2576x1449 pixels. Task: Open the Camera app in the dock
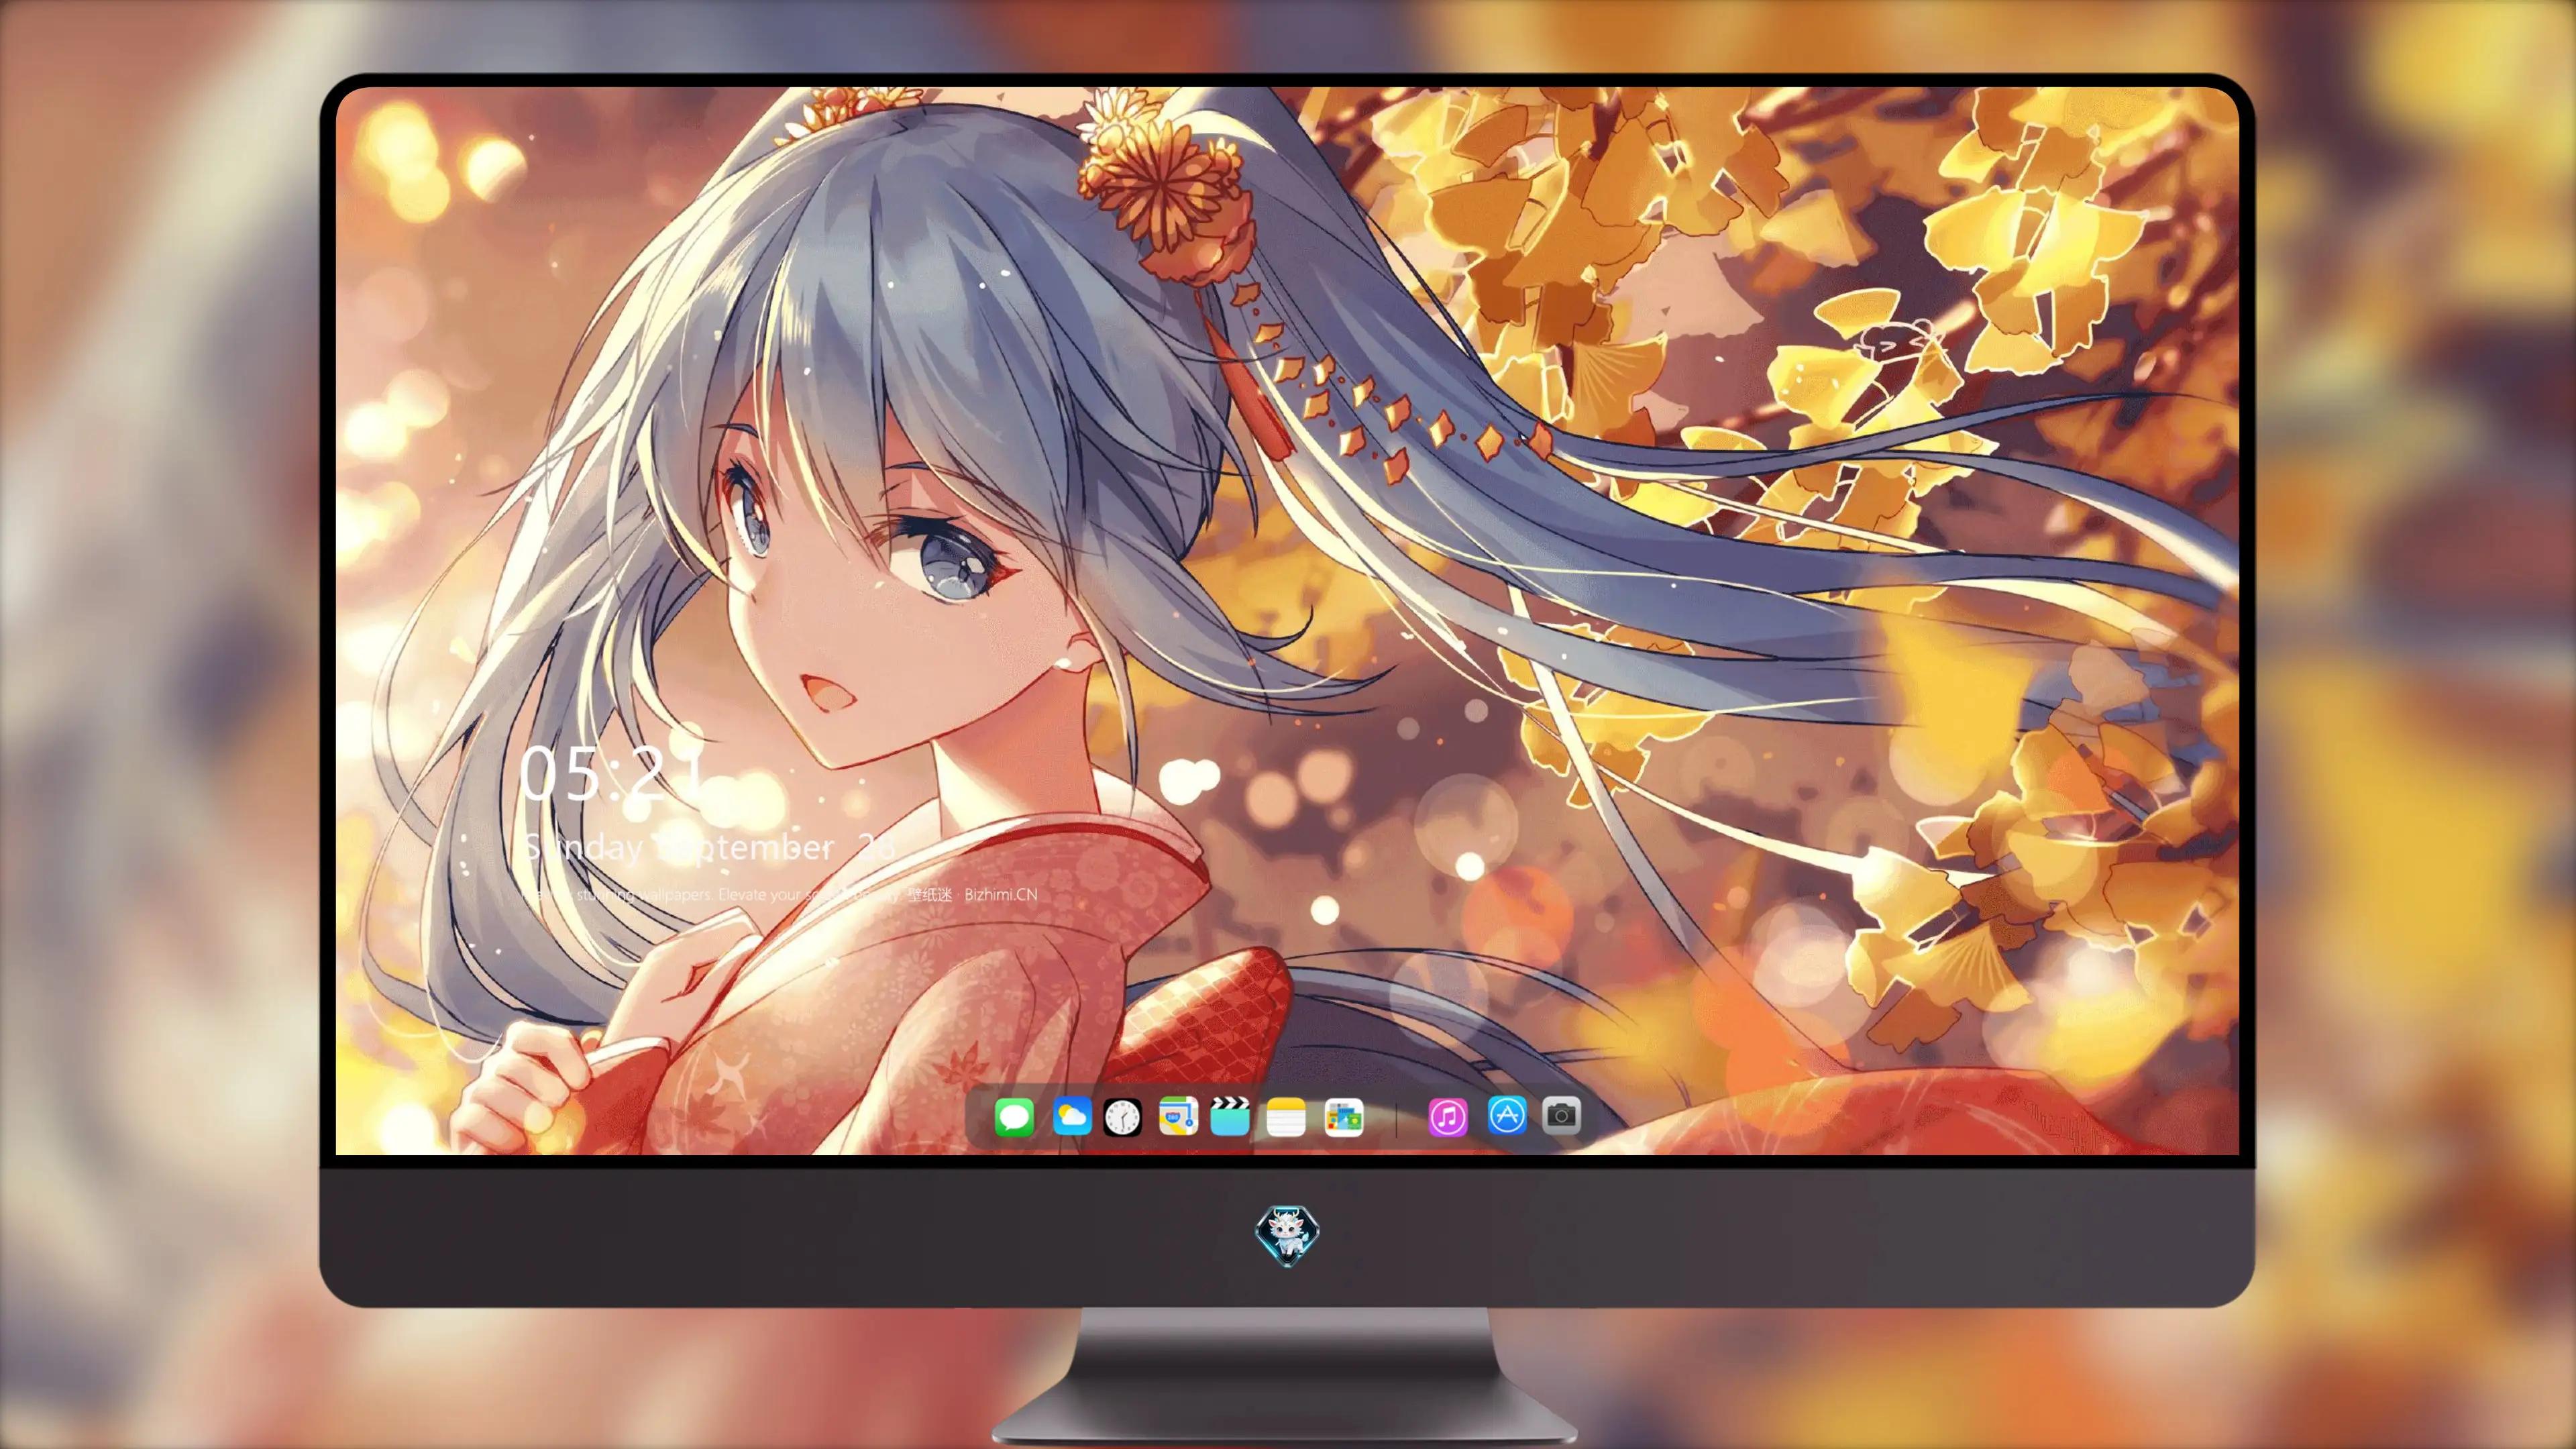click(1561, 1115)
